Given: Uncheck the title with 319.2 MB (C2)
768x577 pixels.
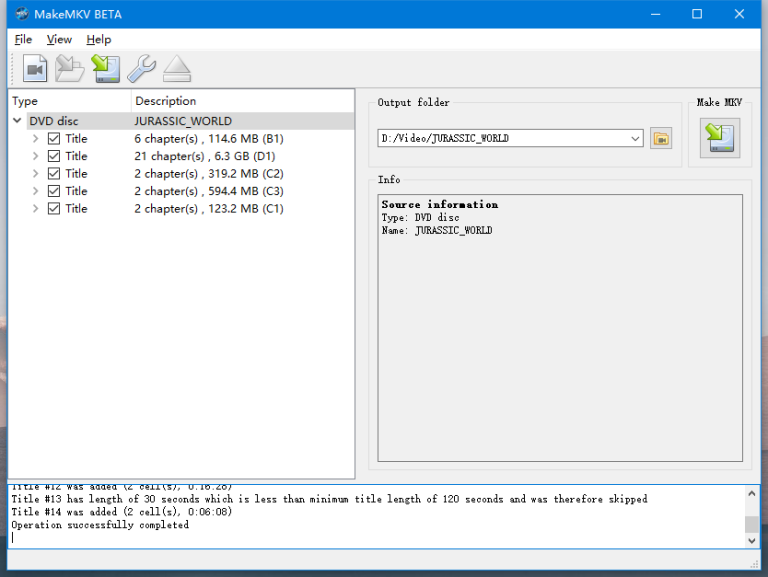Looking at the screenshot, I should tap(54, 174).
